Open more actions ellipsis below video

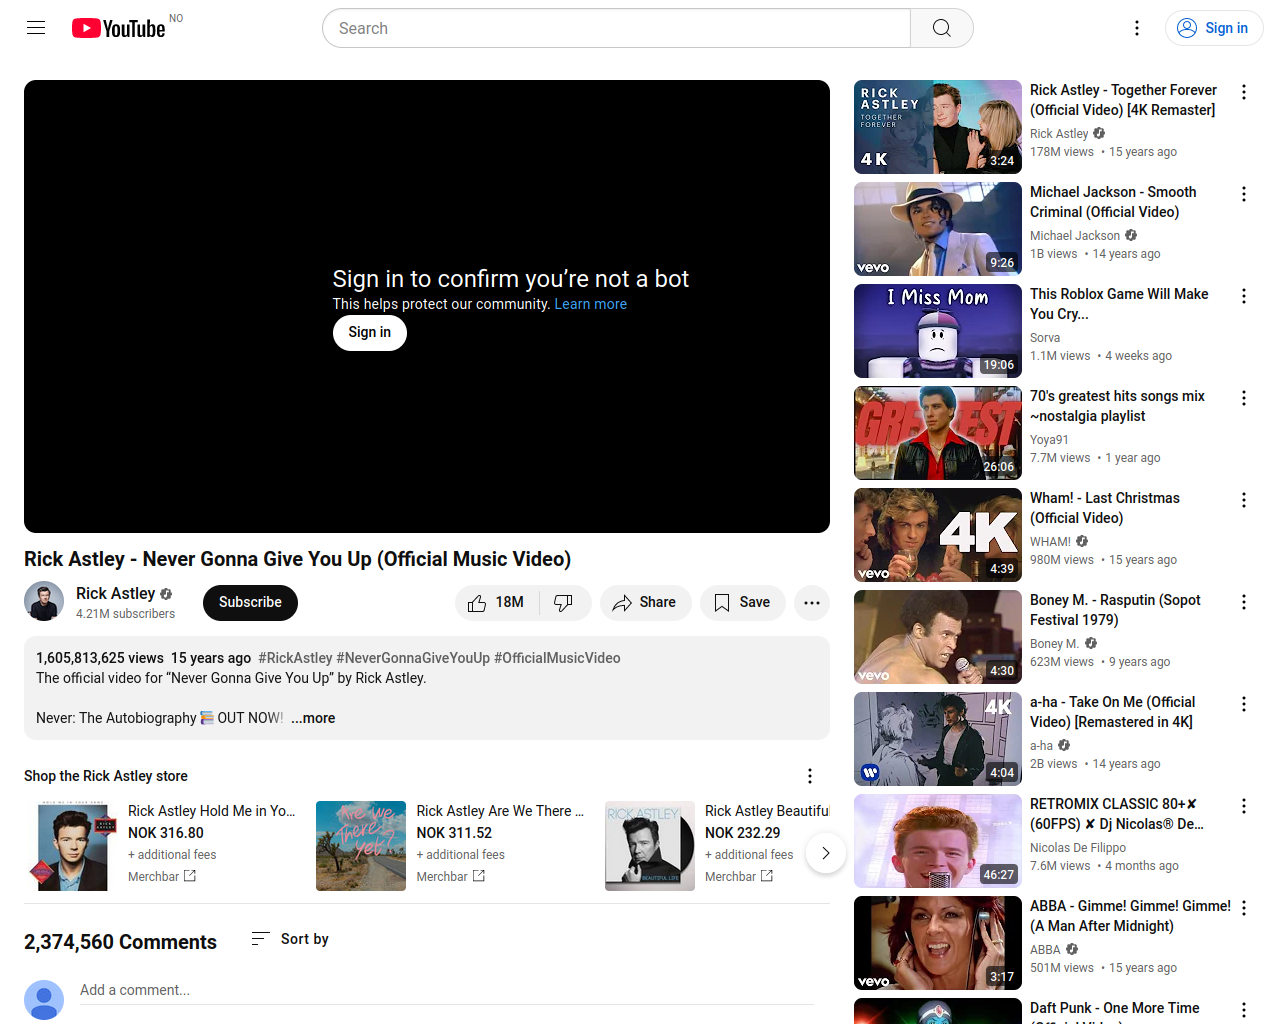point(812,603)
